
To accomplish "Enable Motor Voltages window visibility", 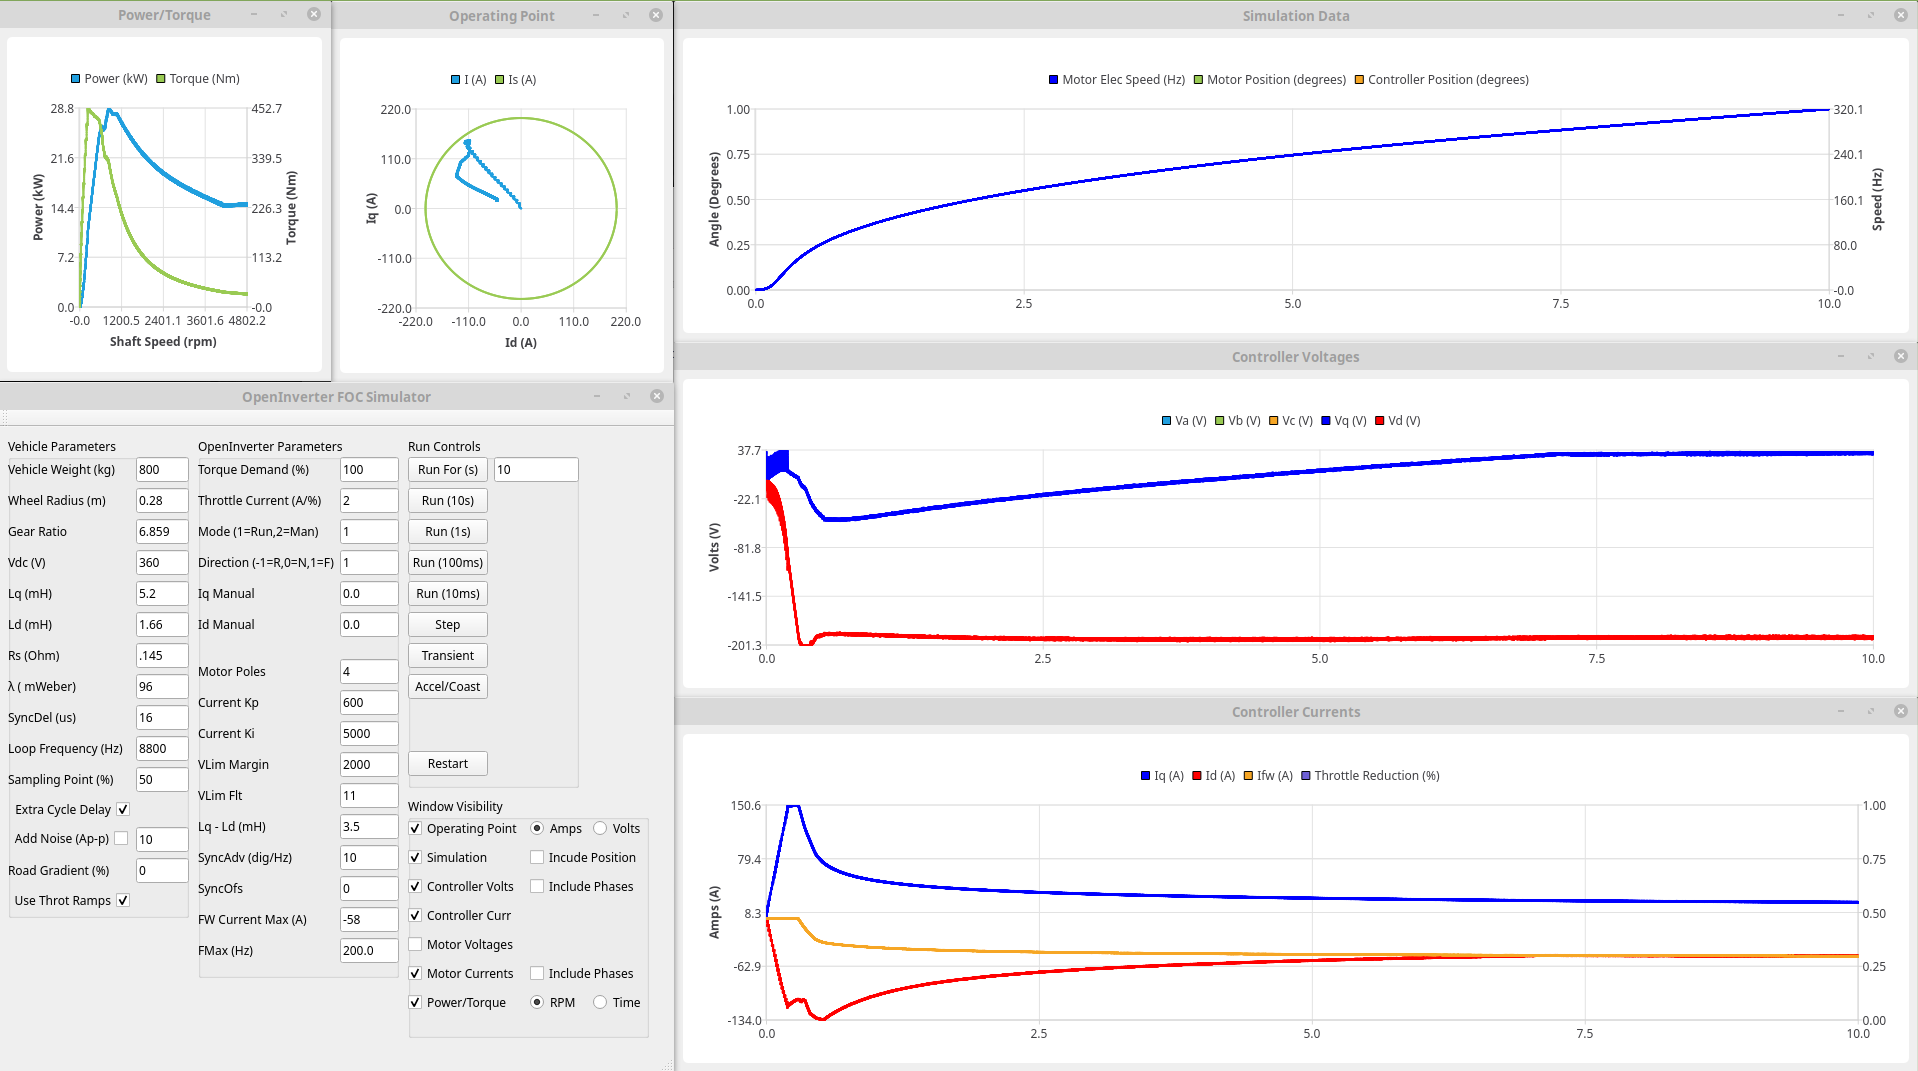I will pyautogui.click(x=415, y=944).
